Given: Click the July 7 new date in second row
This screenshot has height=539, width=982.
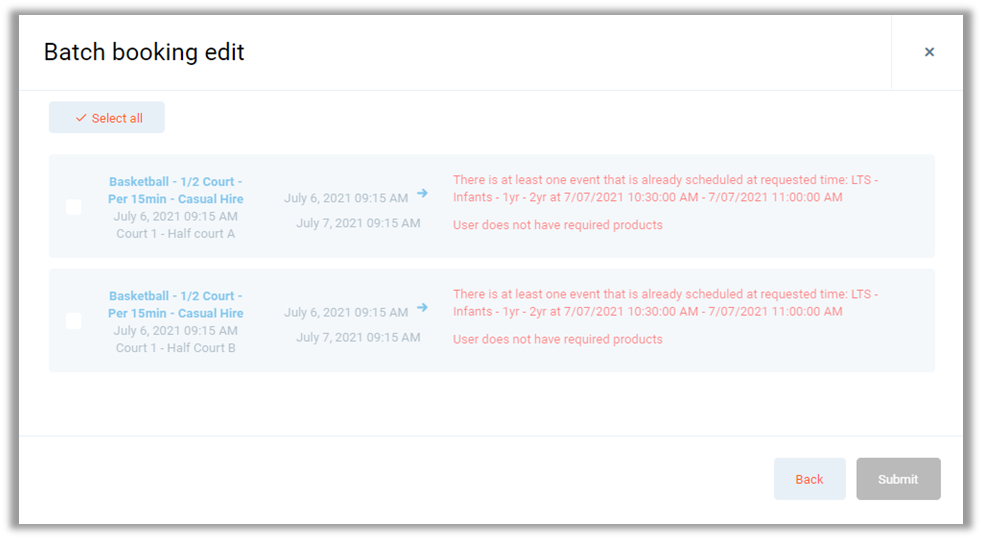Looking at the screenshot, I should click(x=358, y=337).
